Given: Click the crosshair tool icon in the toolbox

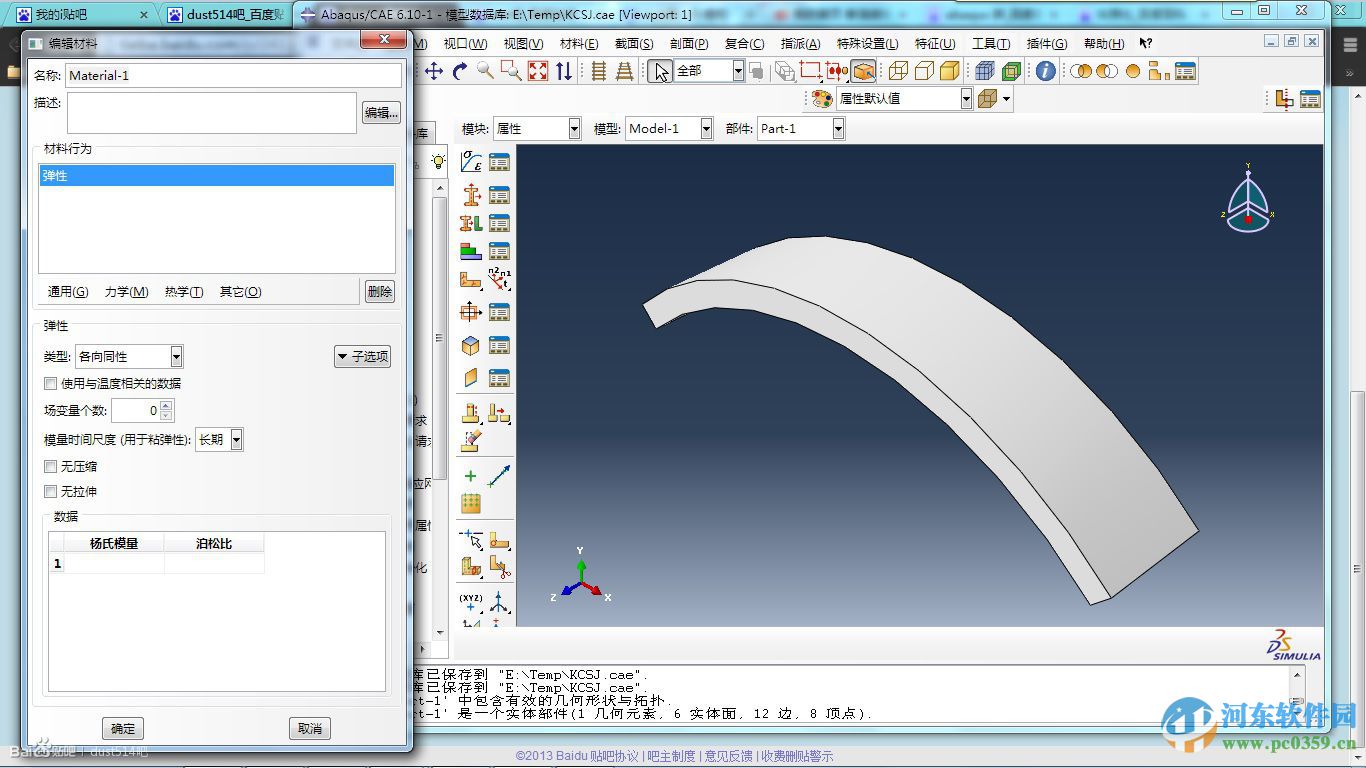Looking at the screenshot, I should click(x=471, y=313).
